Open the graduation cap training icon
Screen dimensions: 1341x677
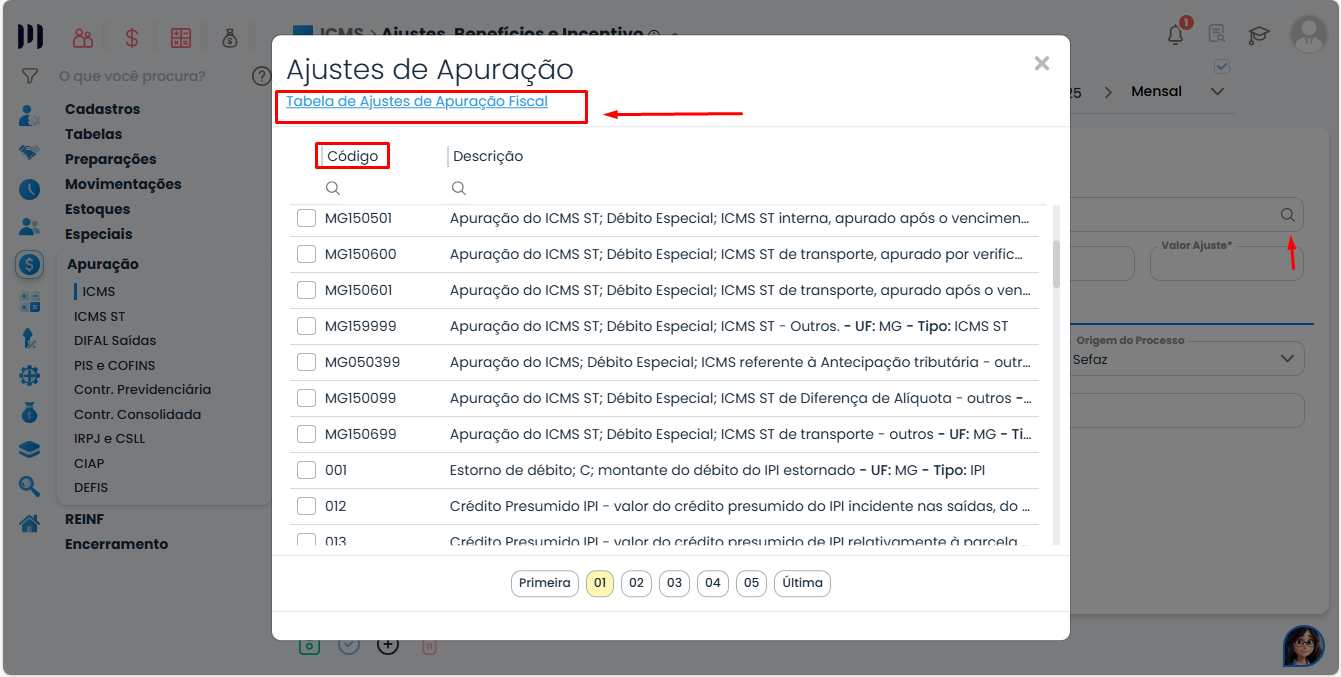click(x=1258, y=35)
